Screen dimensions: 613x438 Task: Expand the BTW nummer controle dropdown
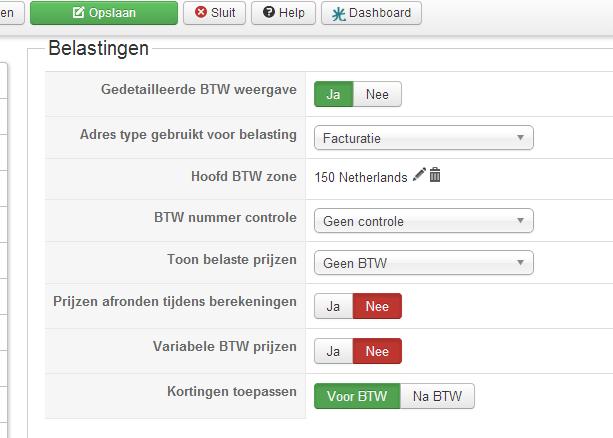tap(423, 221)
